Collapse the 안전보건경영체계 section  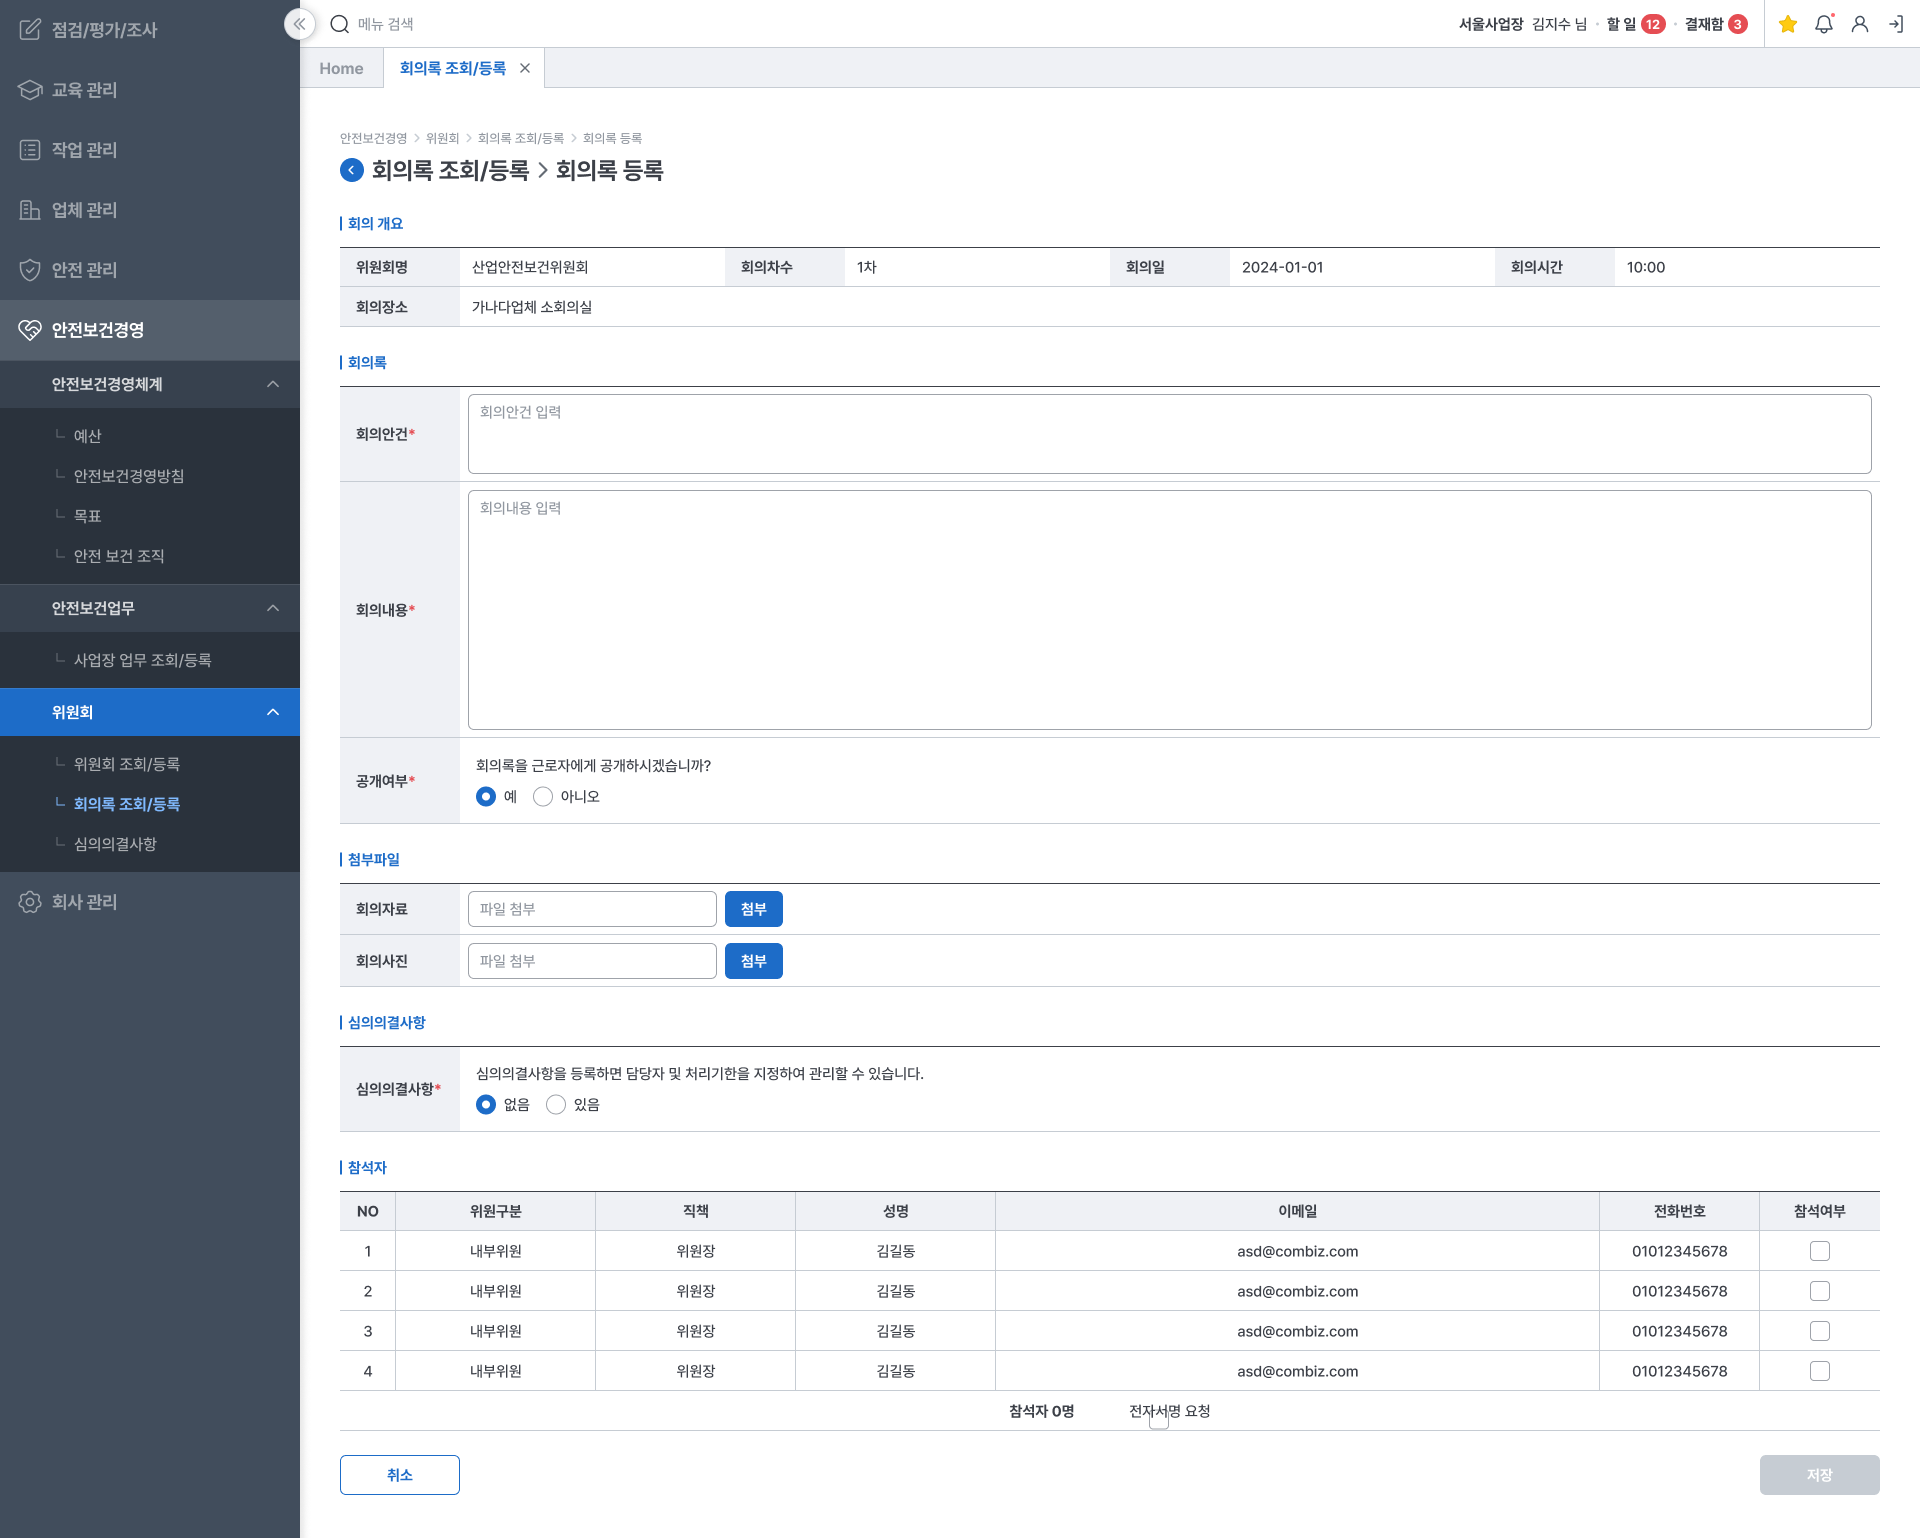[273, 384]
